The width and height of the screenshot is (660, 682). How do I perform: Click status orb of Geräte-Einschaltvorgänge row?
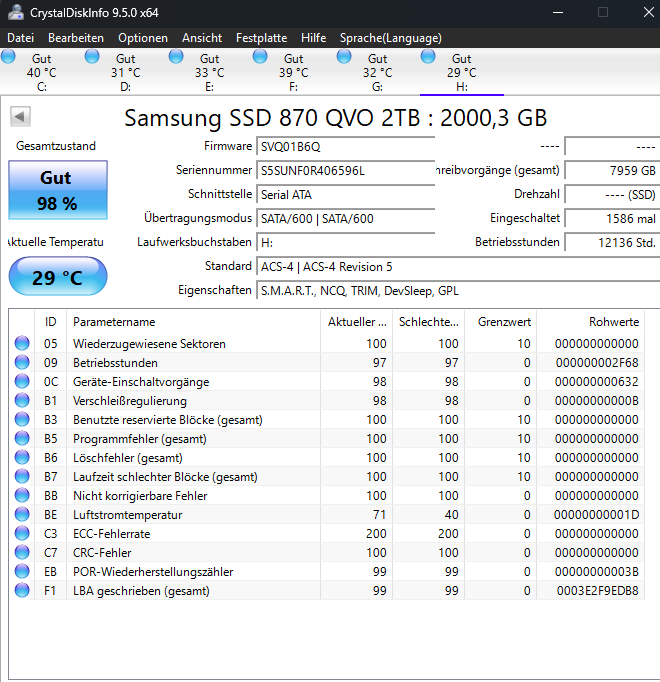click(x=22, y=381)
